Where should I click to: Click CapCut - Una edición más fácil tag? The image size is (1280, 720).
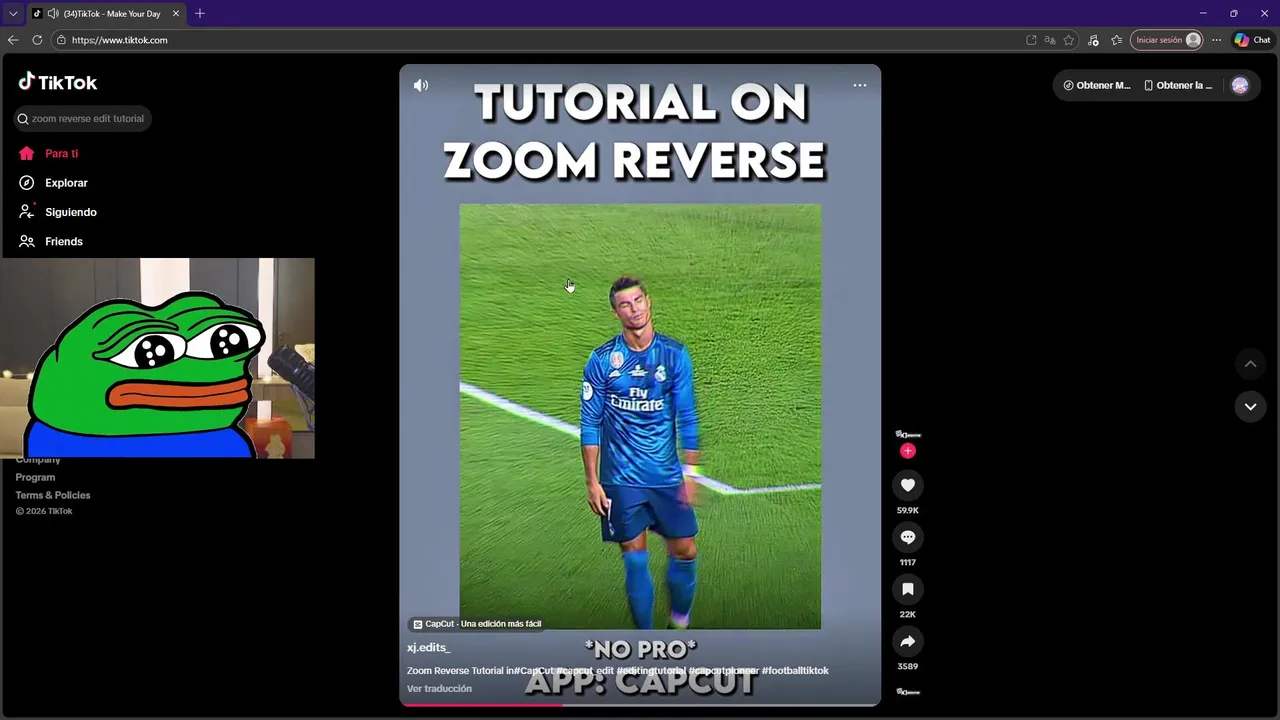click(477, 624)
